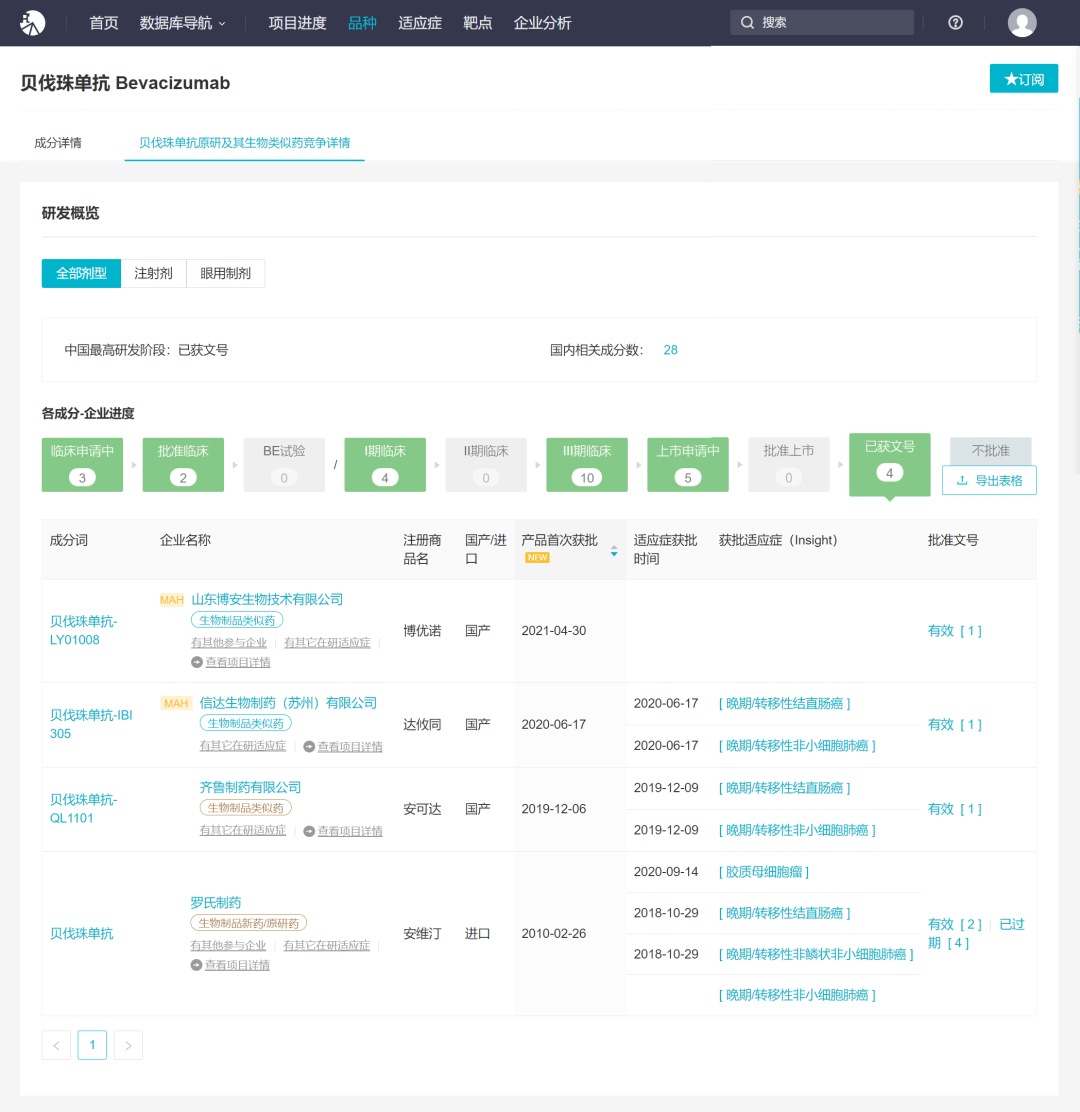
Task: Filter by BE试验 stage
Action: (284, 465)
